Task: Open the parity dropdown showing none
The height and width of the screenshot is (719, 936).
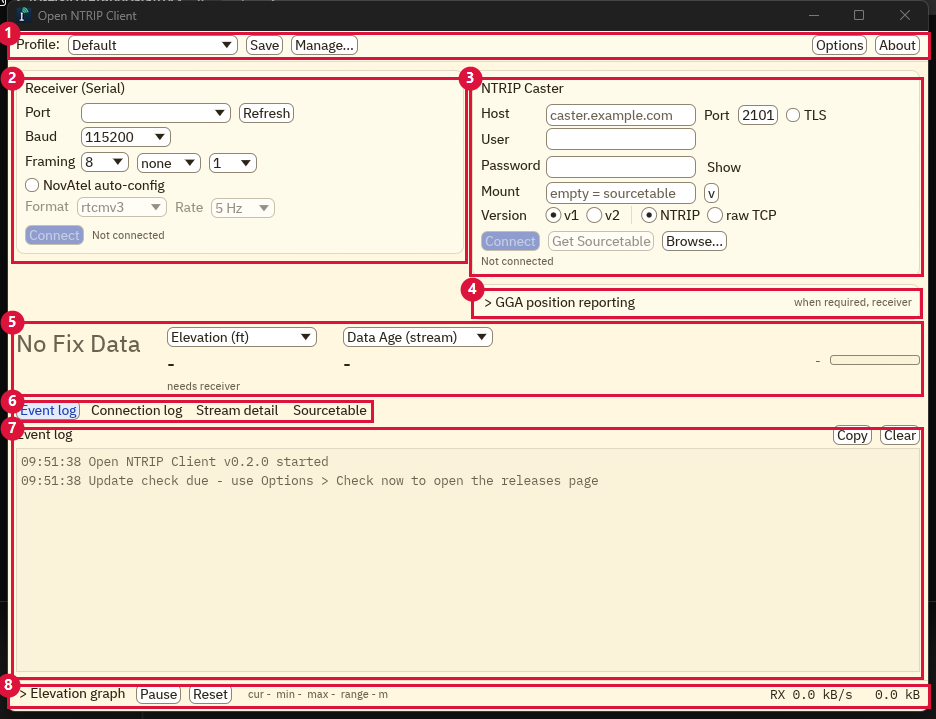Action: (x=169, y=163)
